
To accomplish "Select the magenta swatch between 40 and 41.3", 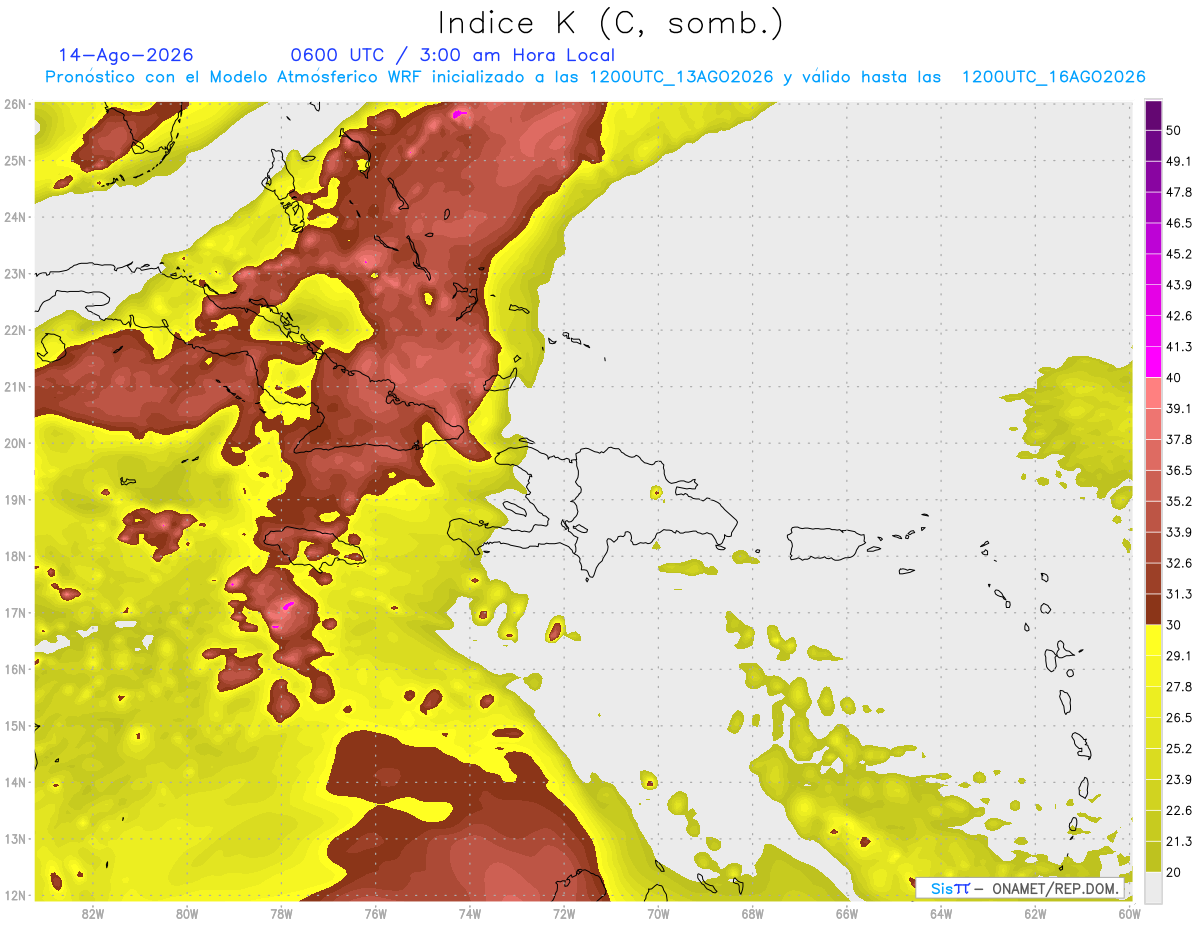I will tap(1153, 362).
